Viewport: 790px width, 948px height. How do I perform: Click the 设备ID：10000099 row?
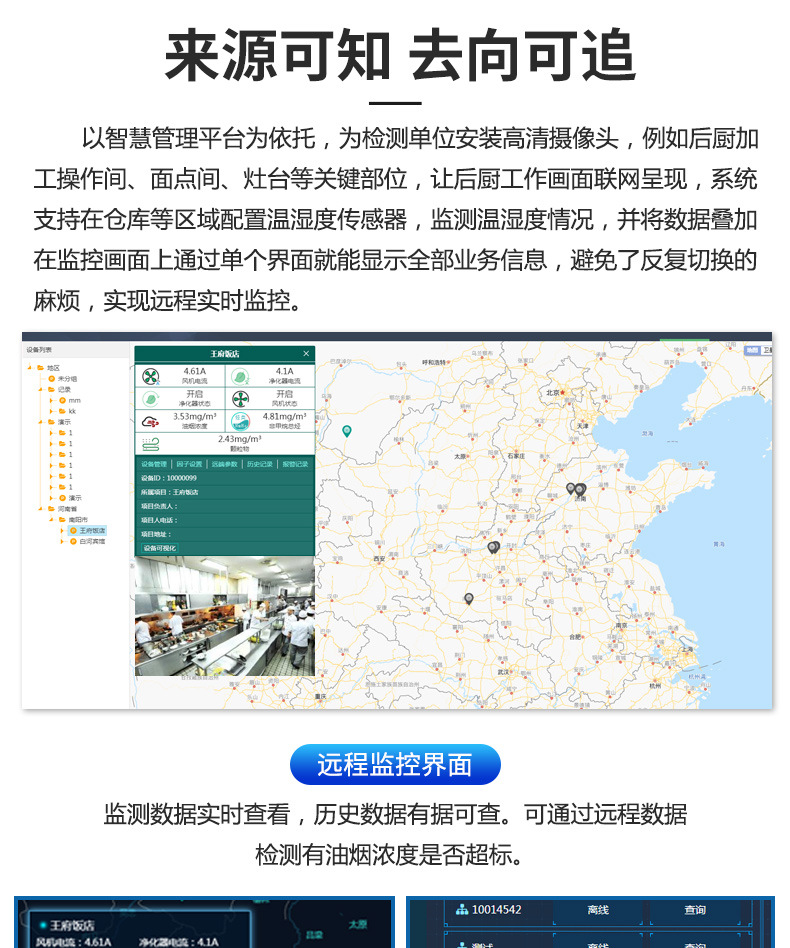[224, 478]
